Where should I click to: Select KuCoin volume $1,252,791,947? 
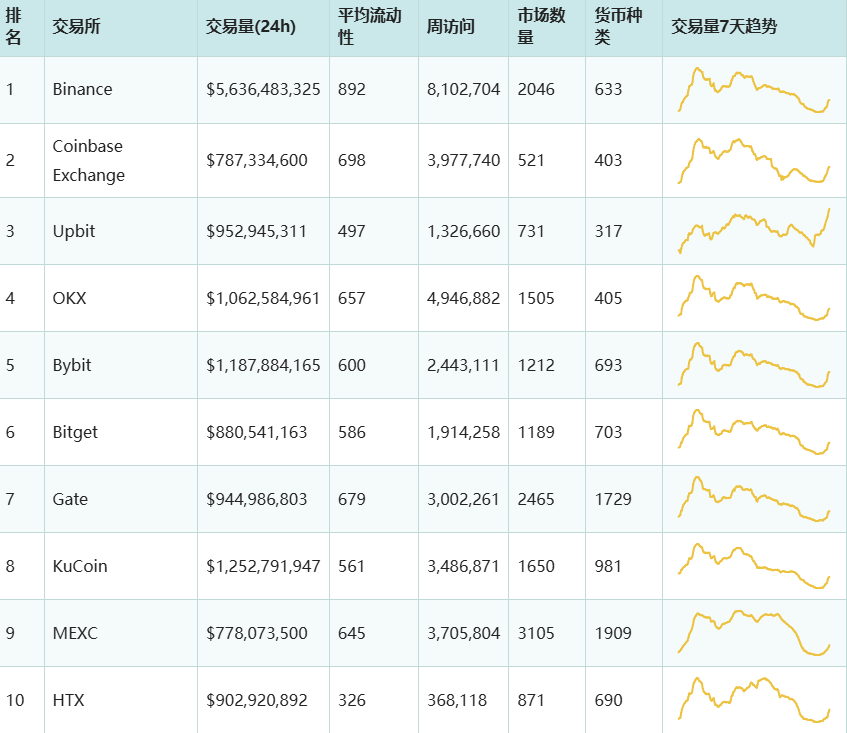pos(263,566)
